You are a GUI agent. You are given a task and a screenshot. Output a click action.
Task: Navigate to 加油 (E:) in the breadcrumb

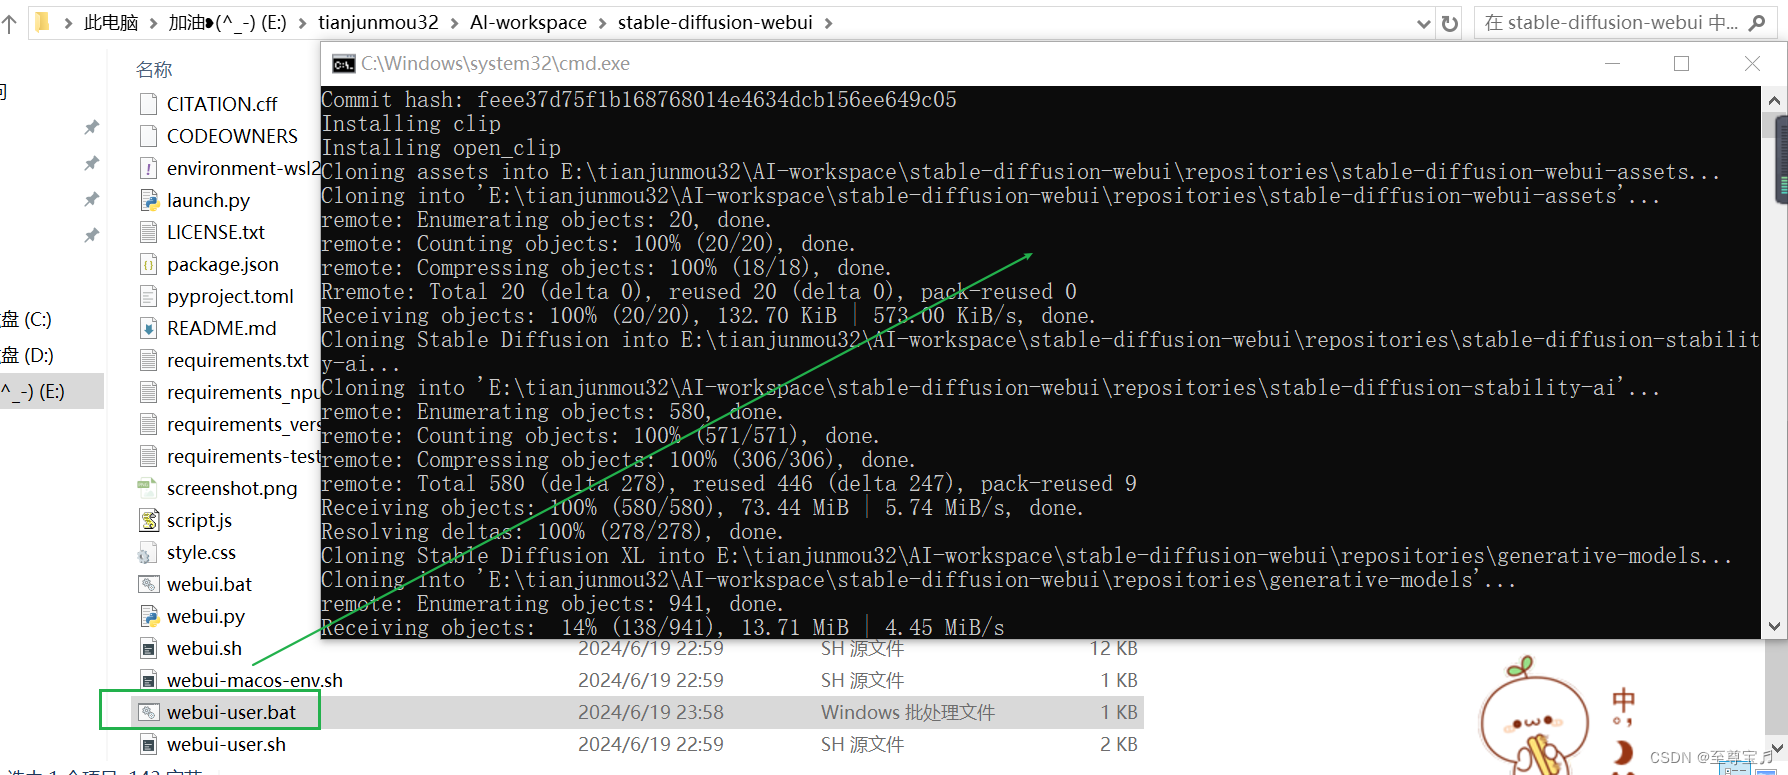[x=227, y=22]
